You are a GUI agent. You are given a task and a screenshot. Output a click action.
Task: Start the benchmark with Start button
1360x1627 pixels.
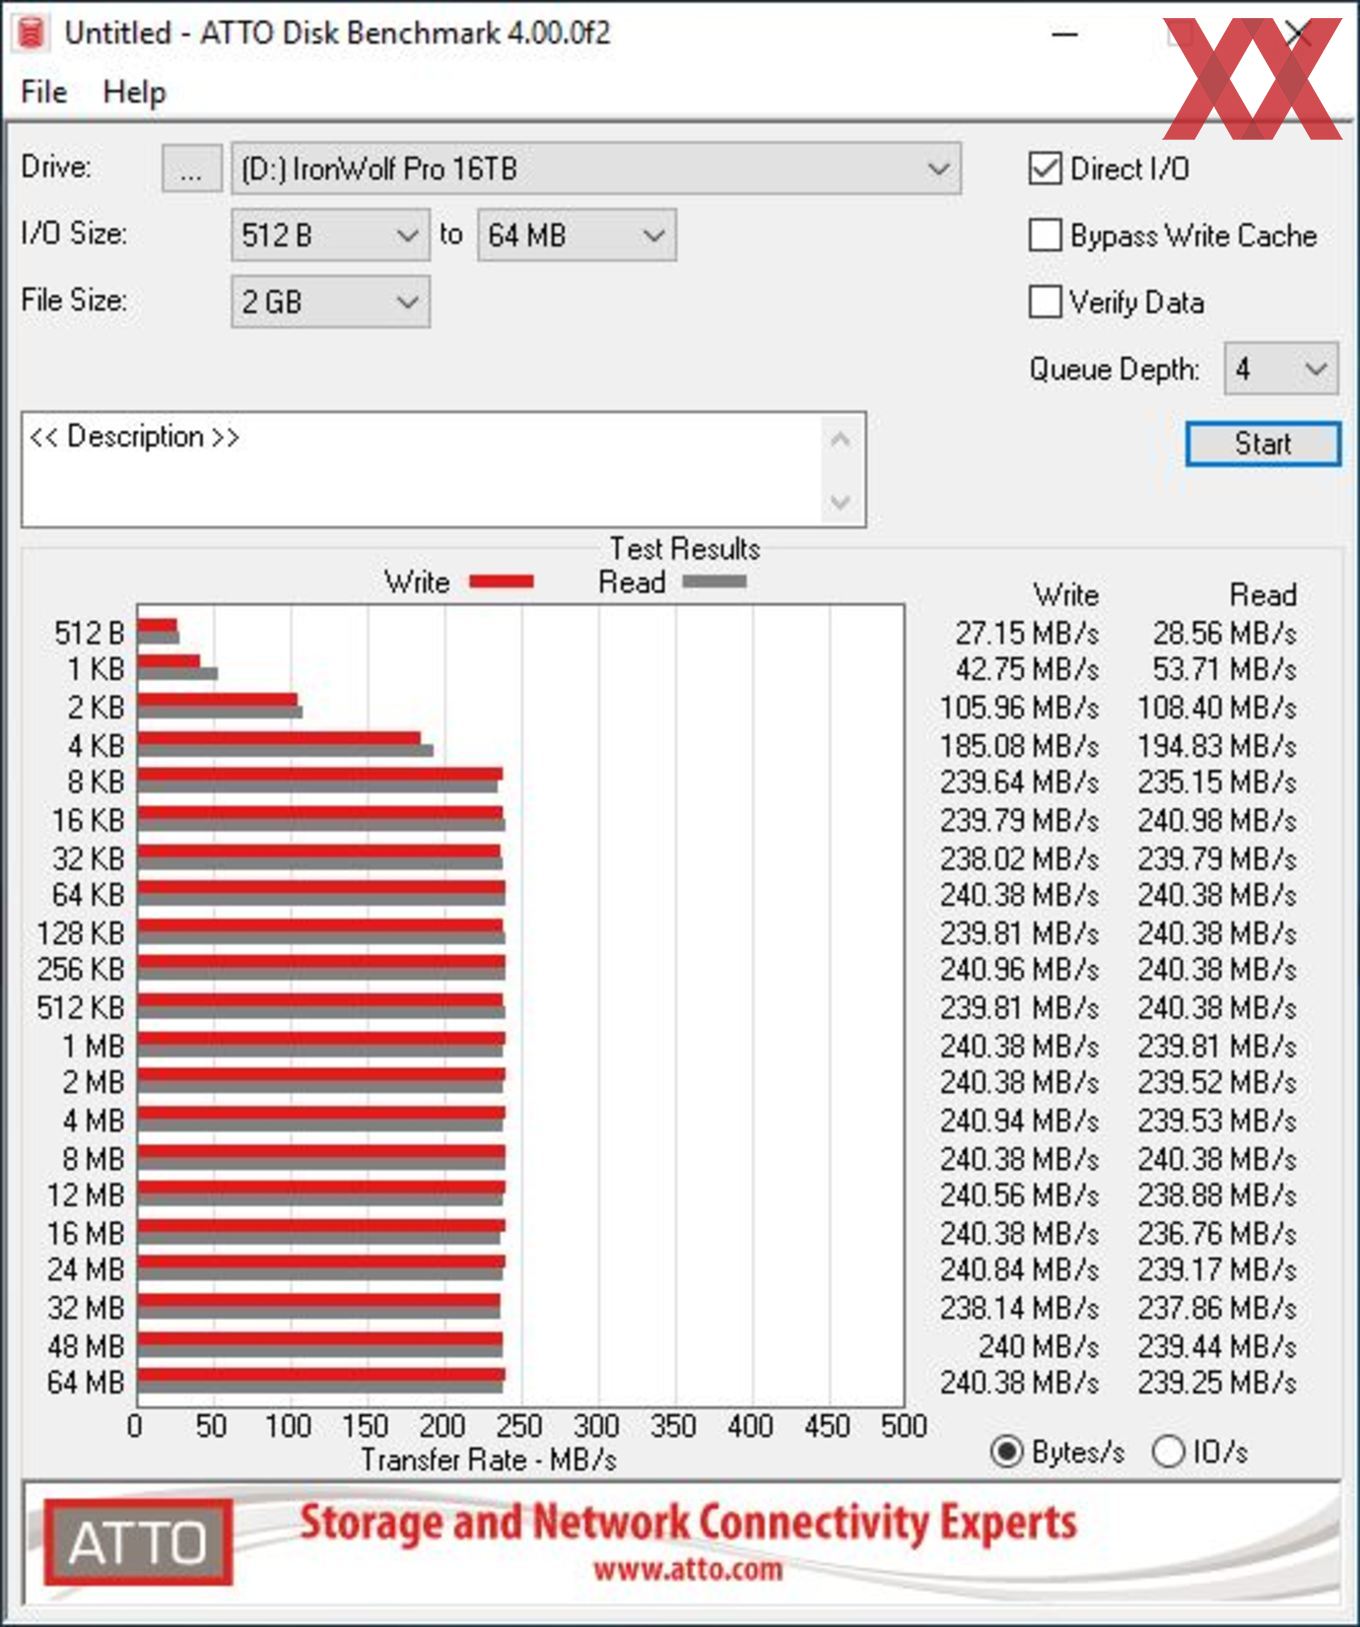coord(1262,444)
